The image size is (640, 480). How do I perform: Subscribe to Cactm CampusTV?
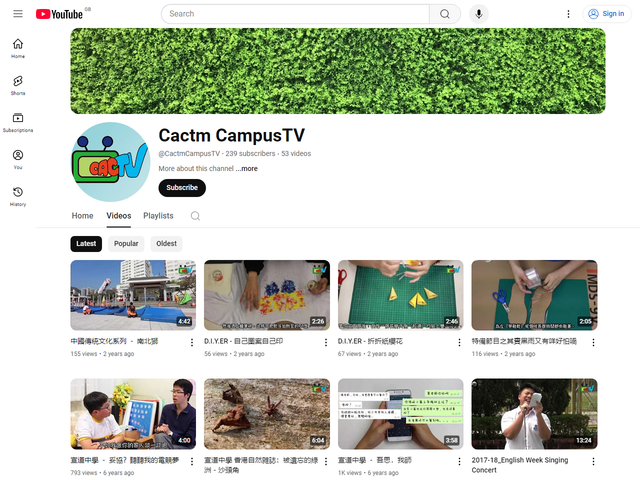click(x=182, y=188)
